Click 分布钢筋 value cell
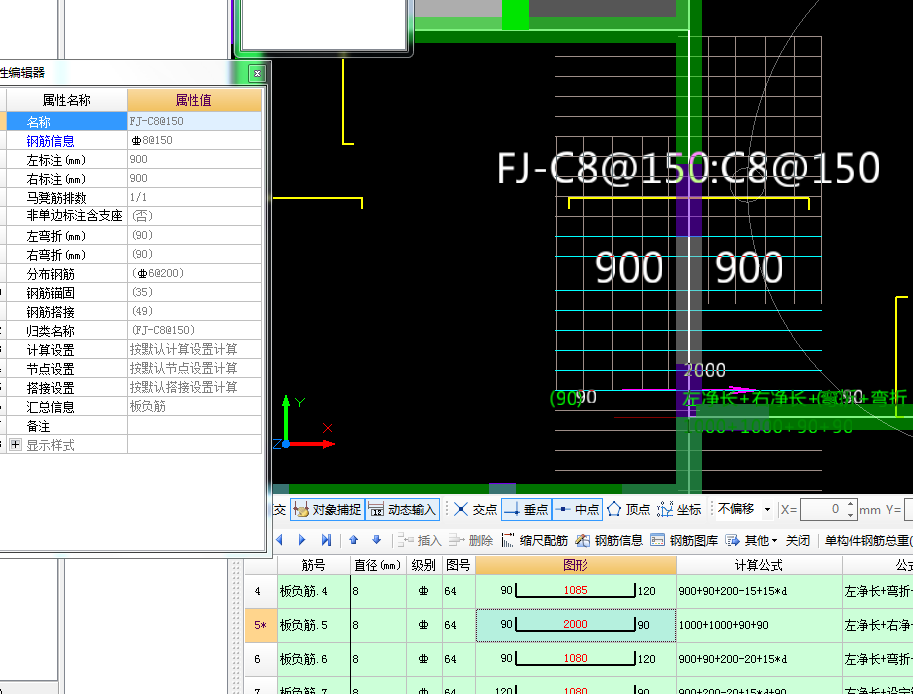Viewport: 913px width, 694px height. [194, 273]
